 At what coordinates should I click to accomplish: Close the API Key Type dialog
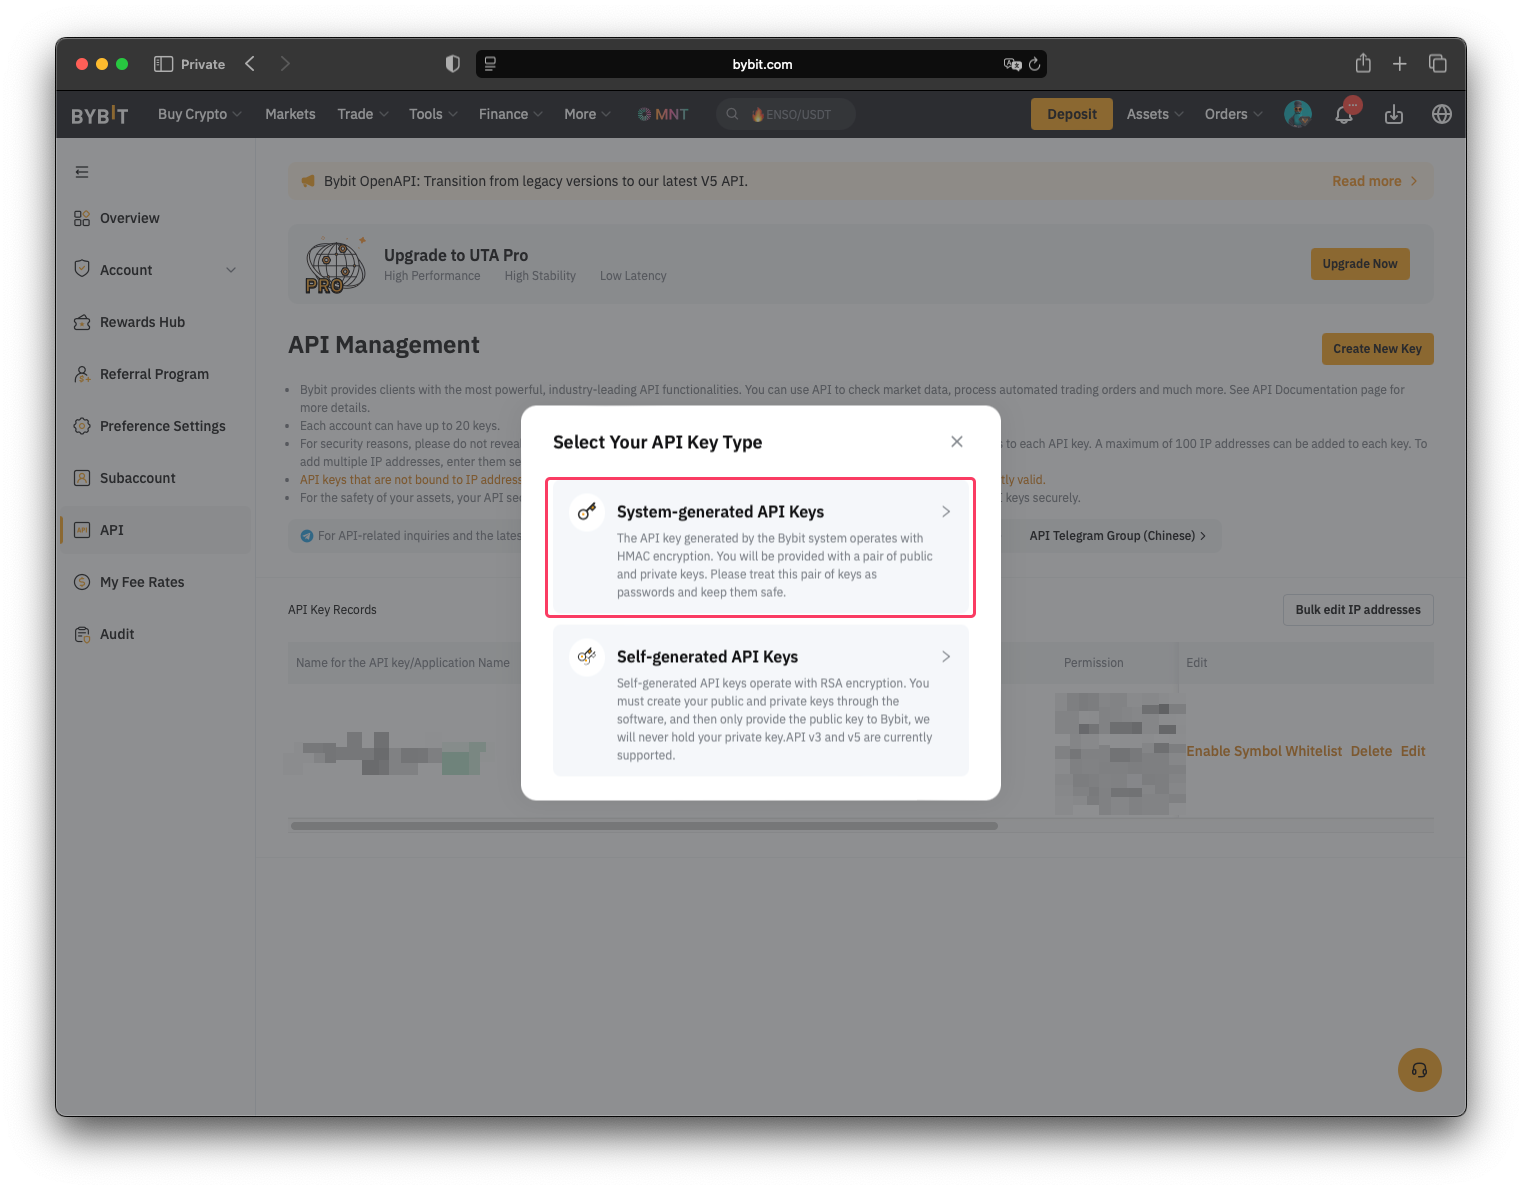click(x=956, y=442)
